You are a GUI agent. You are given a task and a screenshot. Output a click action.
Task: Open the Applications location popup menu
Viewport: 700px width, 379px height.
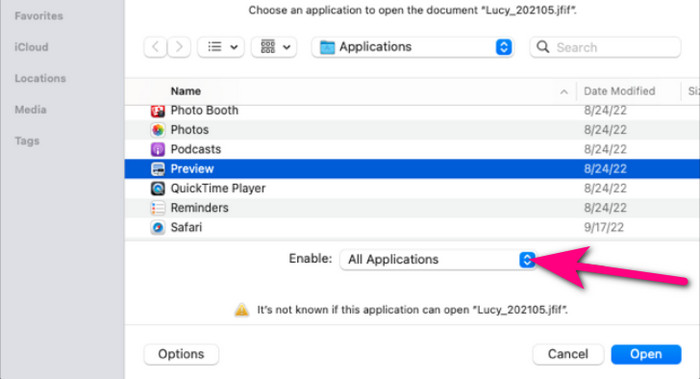(413, 47)
